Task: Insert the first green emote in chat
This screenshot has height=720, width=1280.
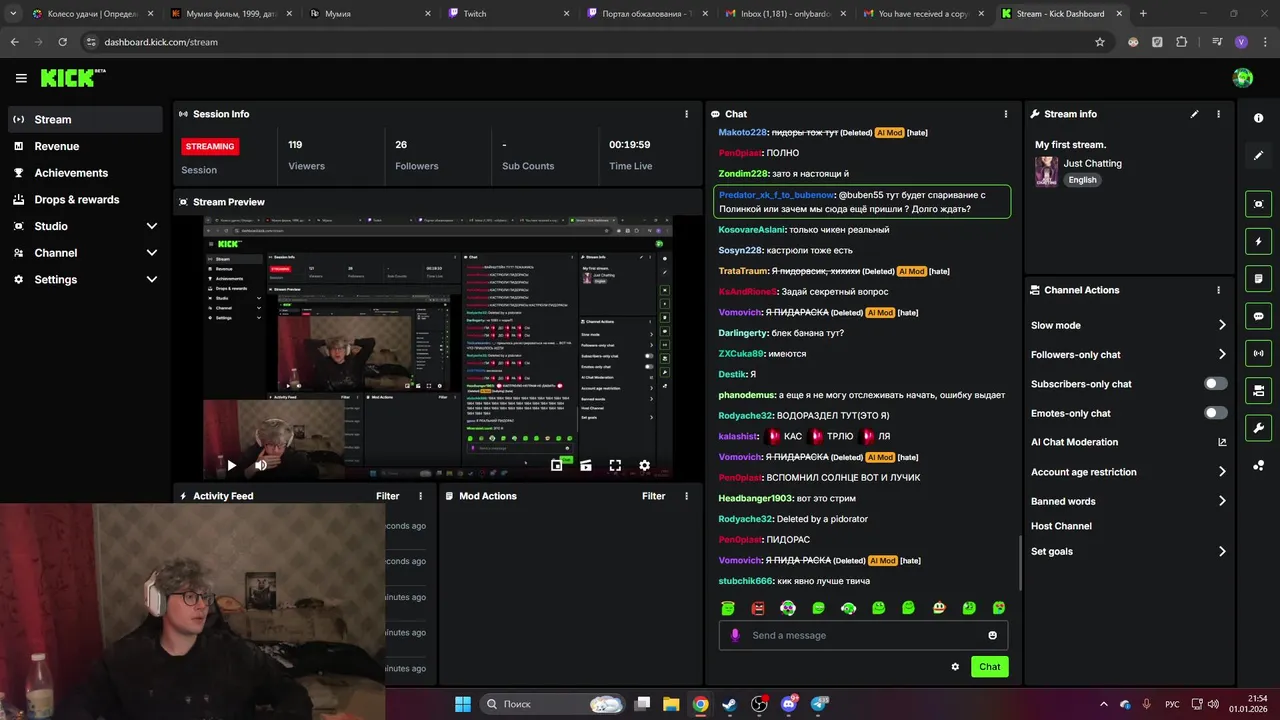Action: (728, 608)
